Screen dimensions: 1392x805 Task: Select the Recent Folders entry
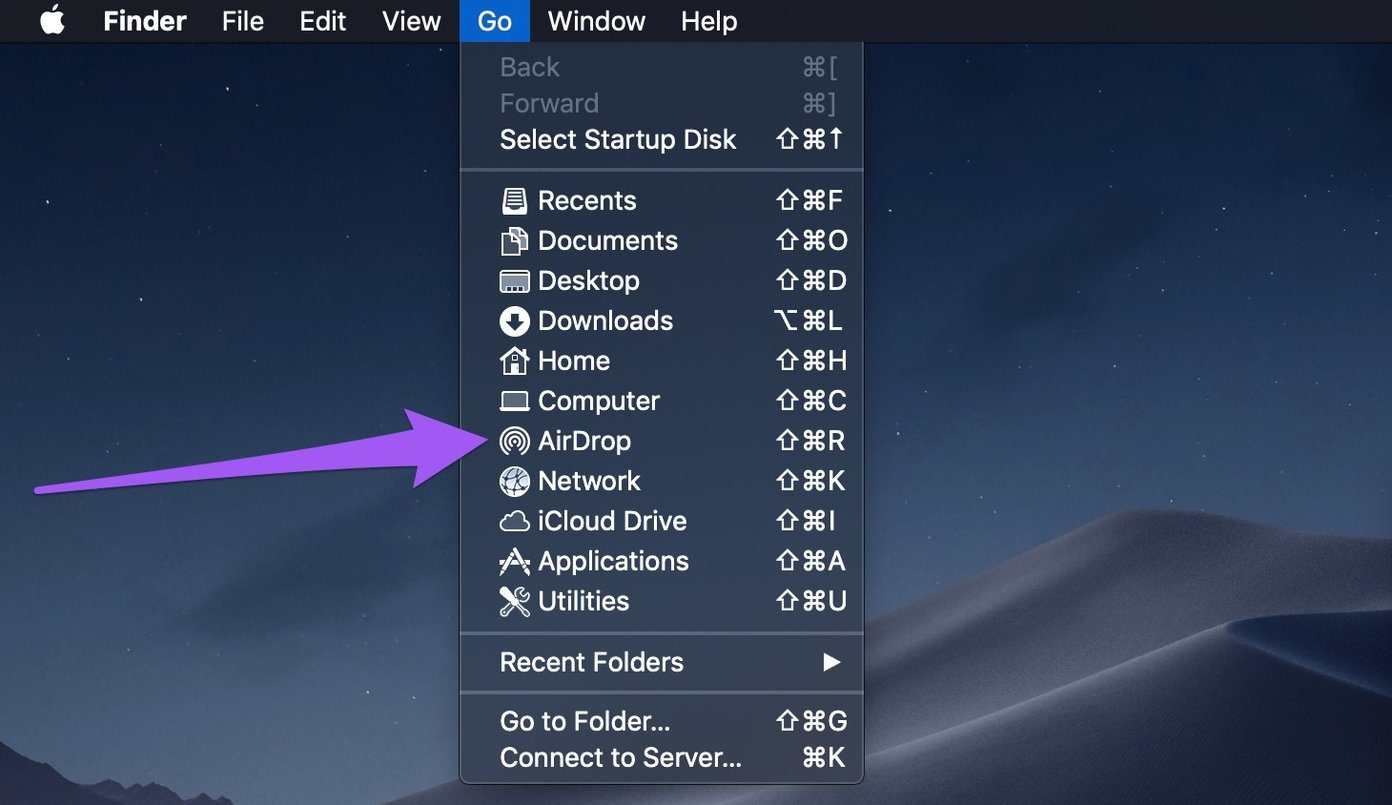click(661, 662)
